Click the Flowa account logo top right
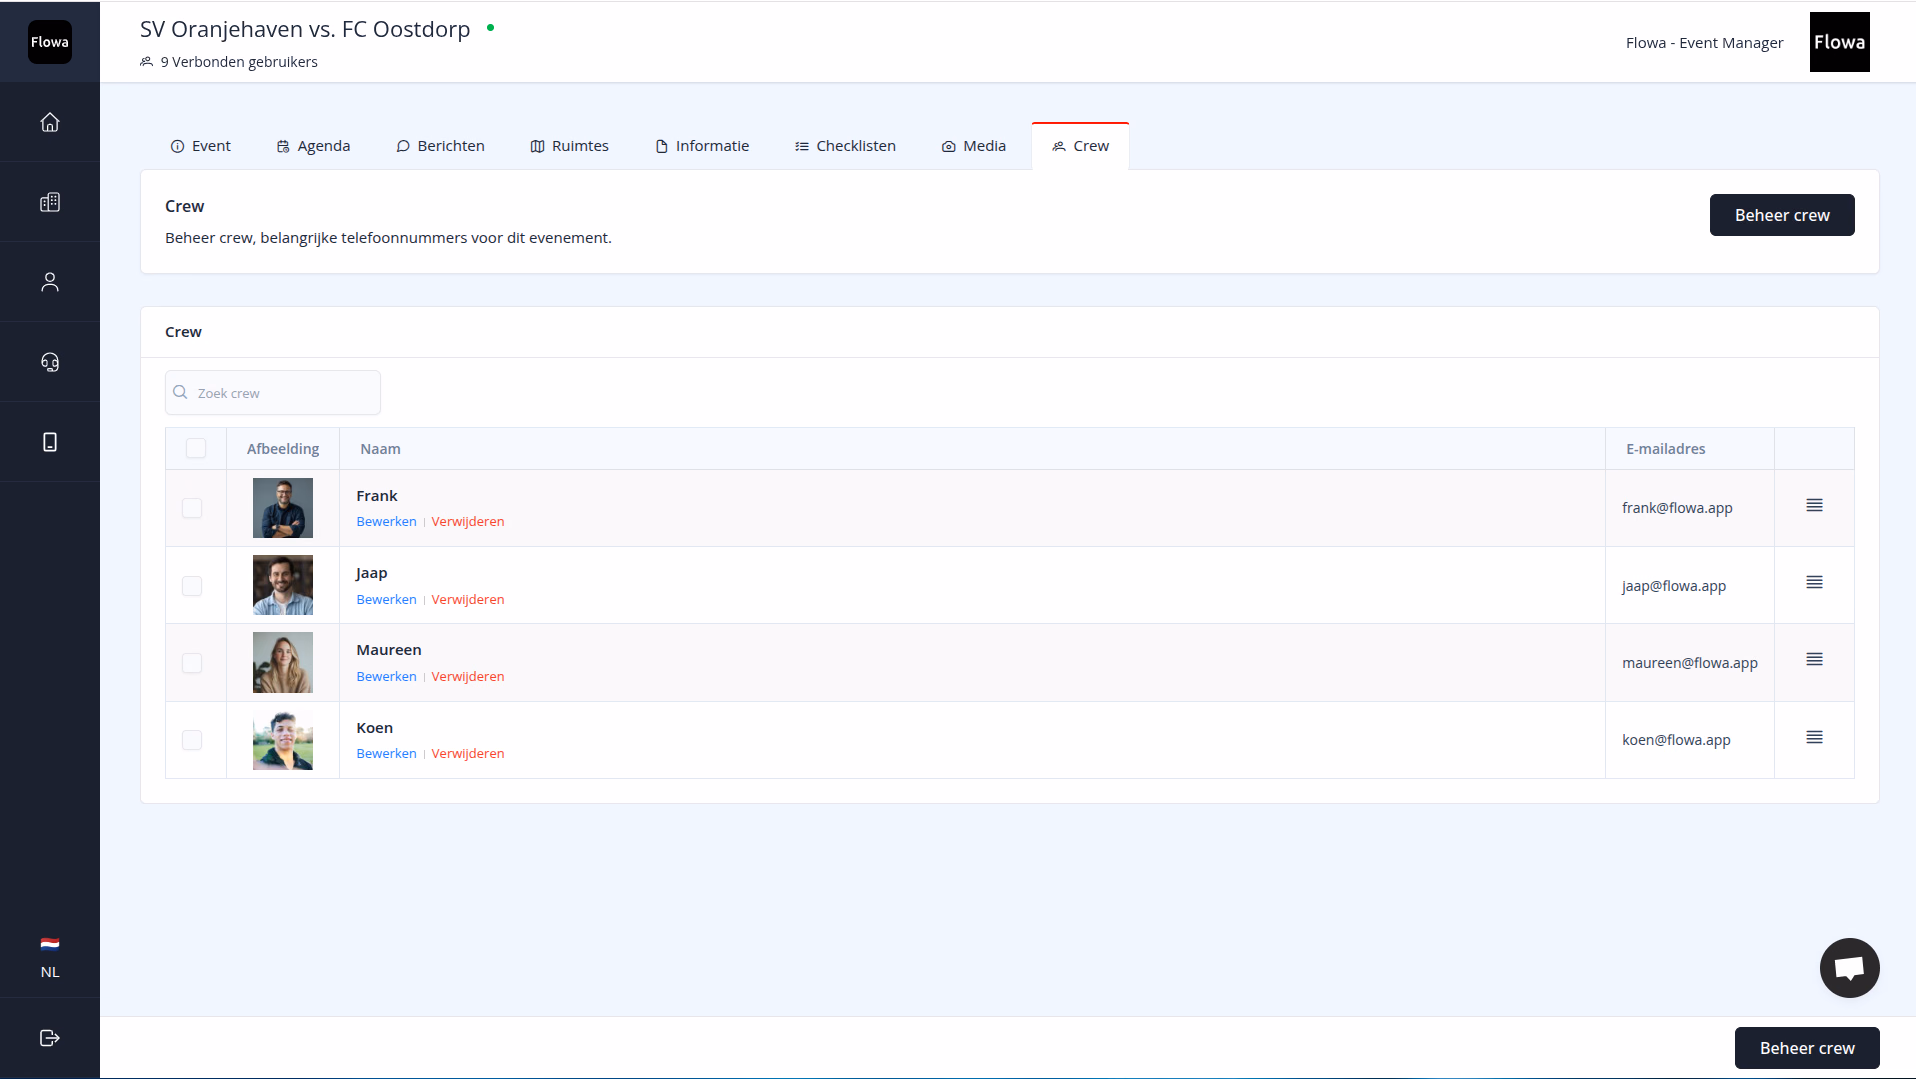The image size is (1916, 1079). (1839, 42)
